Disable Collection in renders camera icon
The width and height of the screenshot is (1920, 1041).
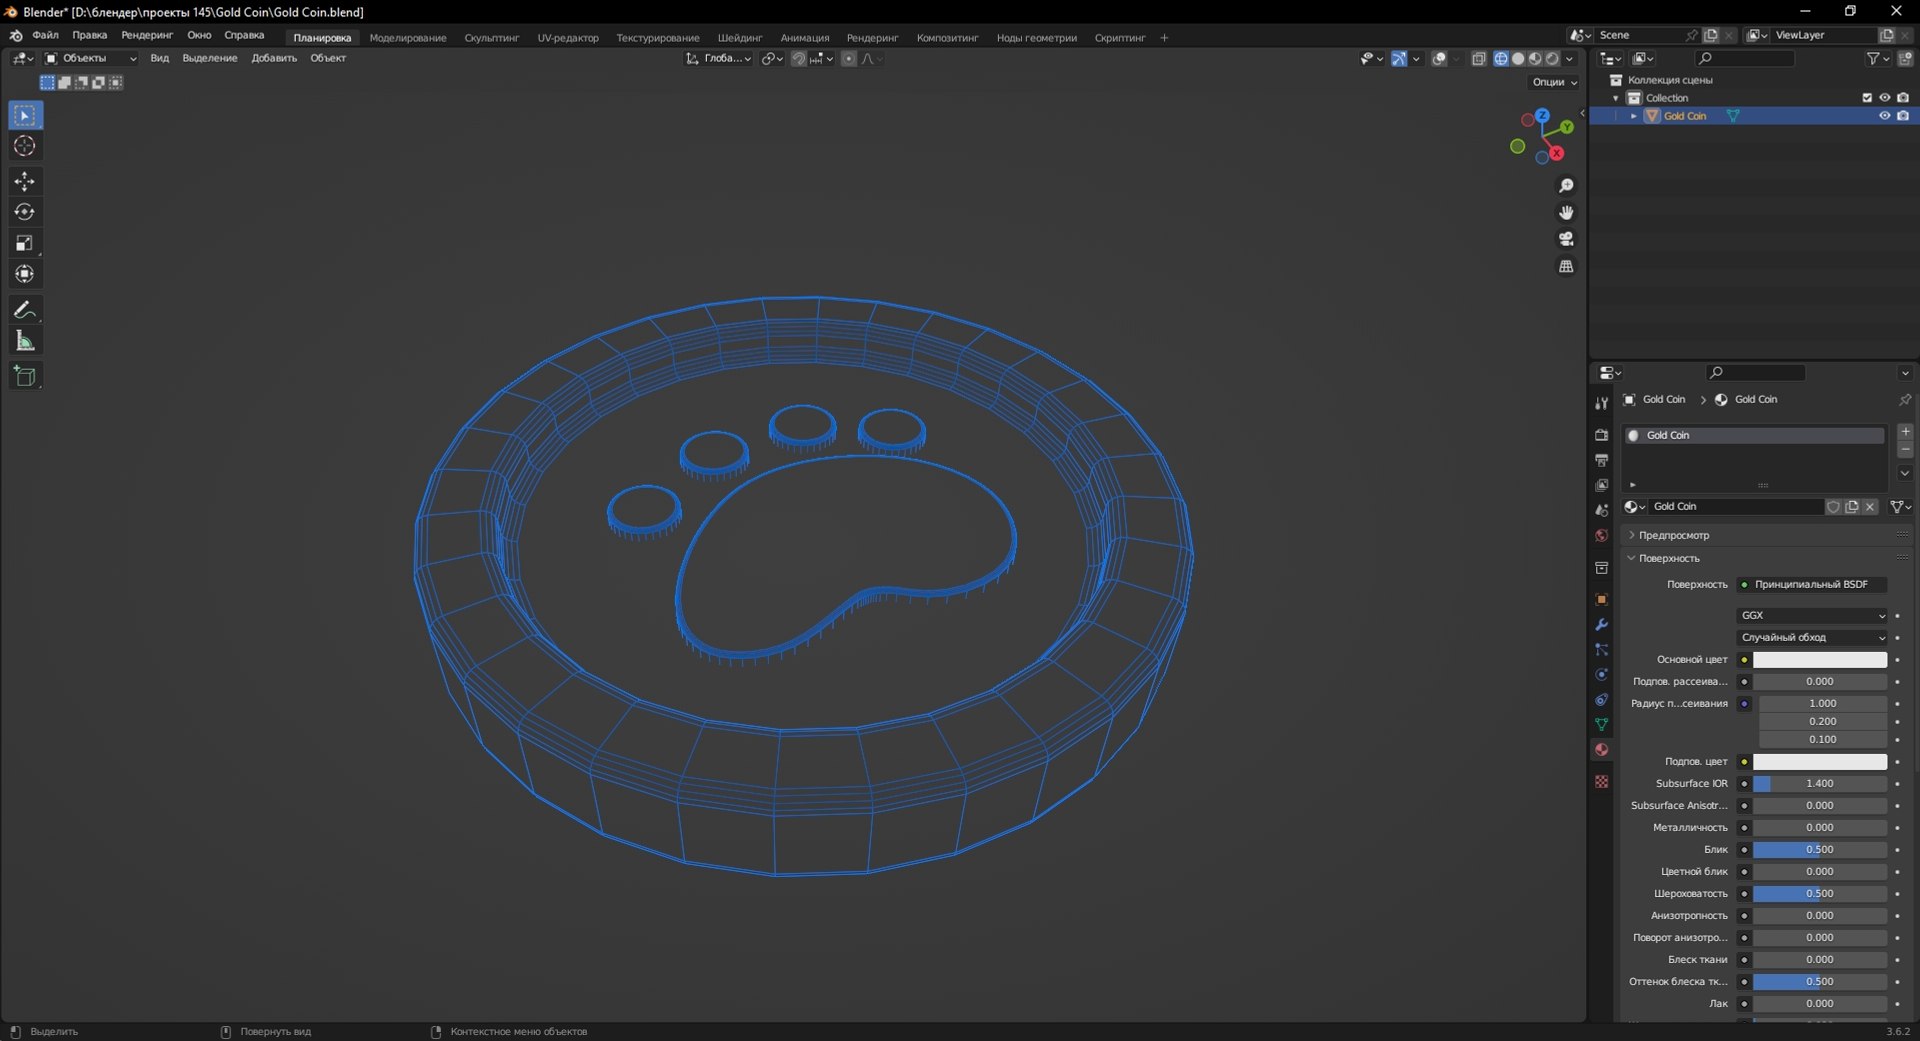click(1903, 98)
